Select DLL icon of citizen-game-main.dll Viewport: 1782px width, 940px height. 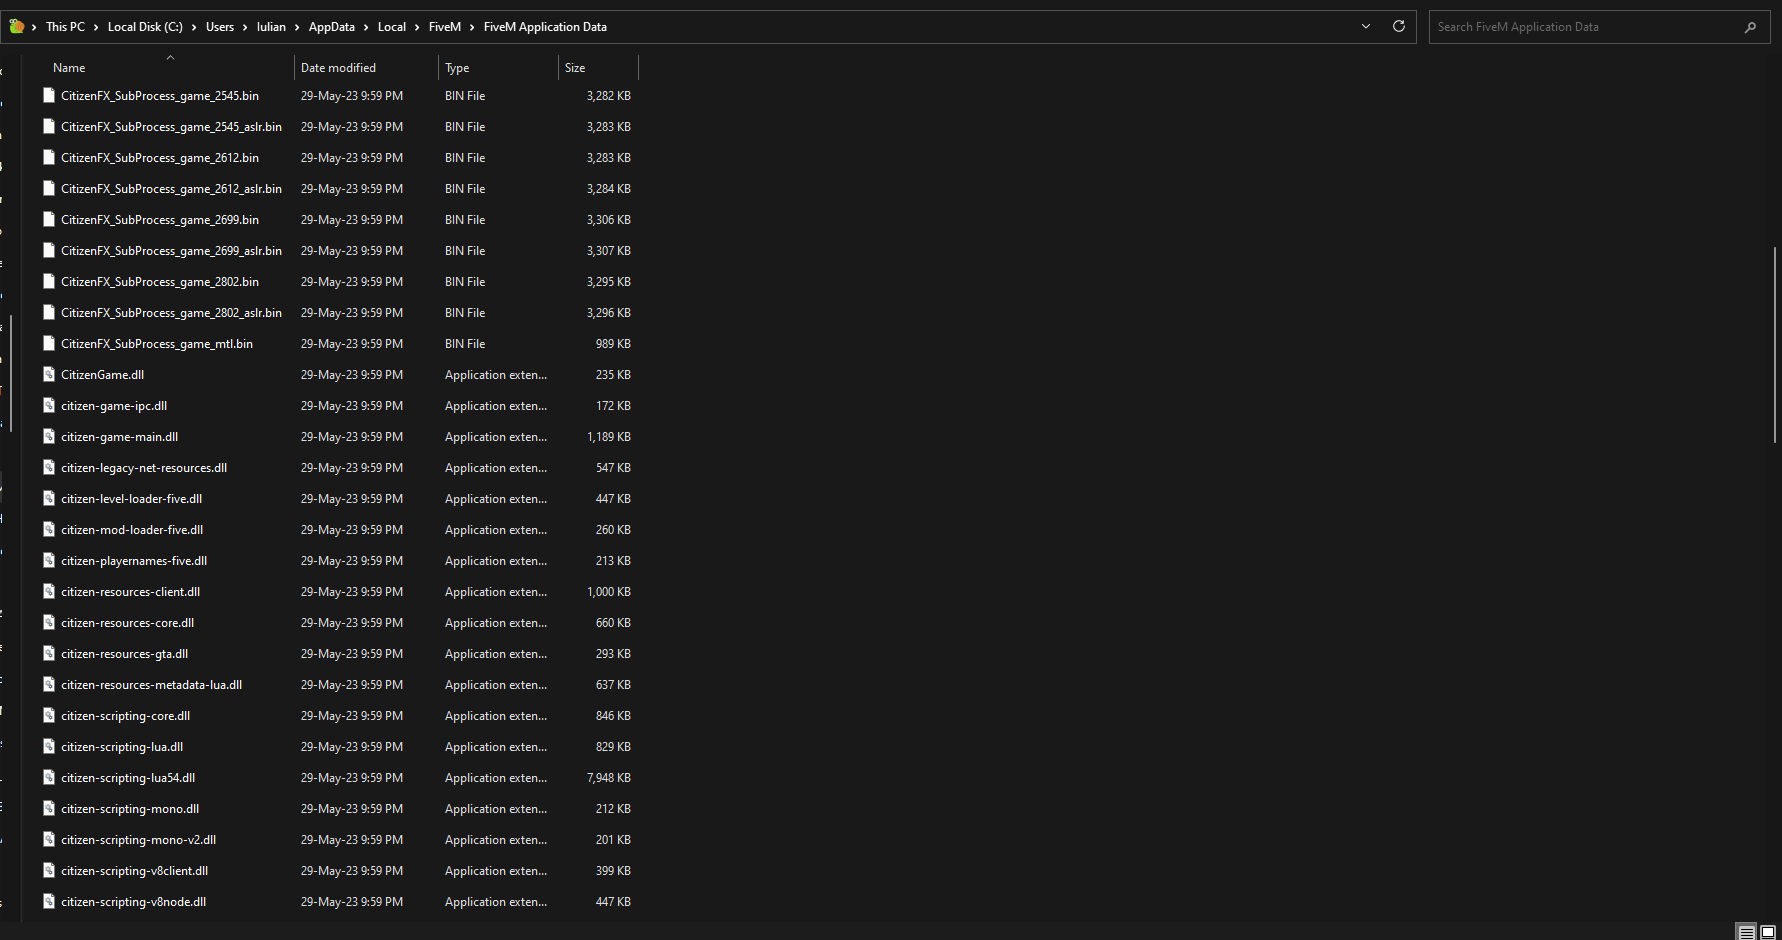click(x=49, y=437)
